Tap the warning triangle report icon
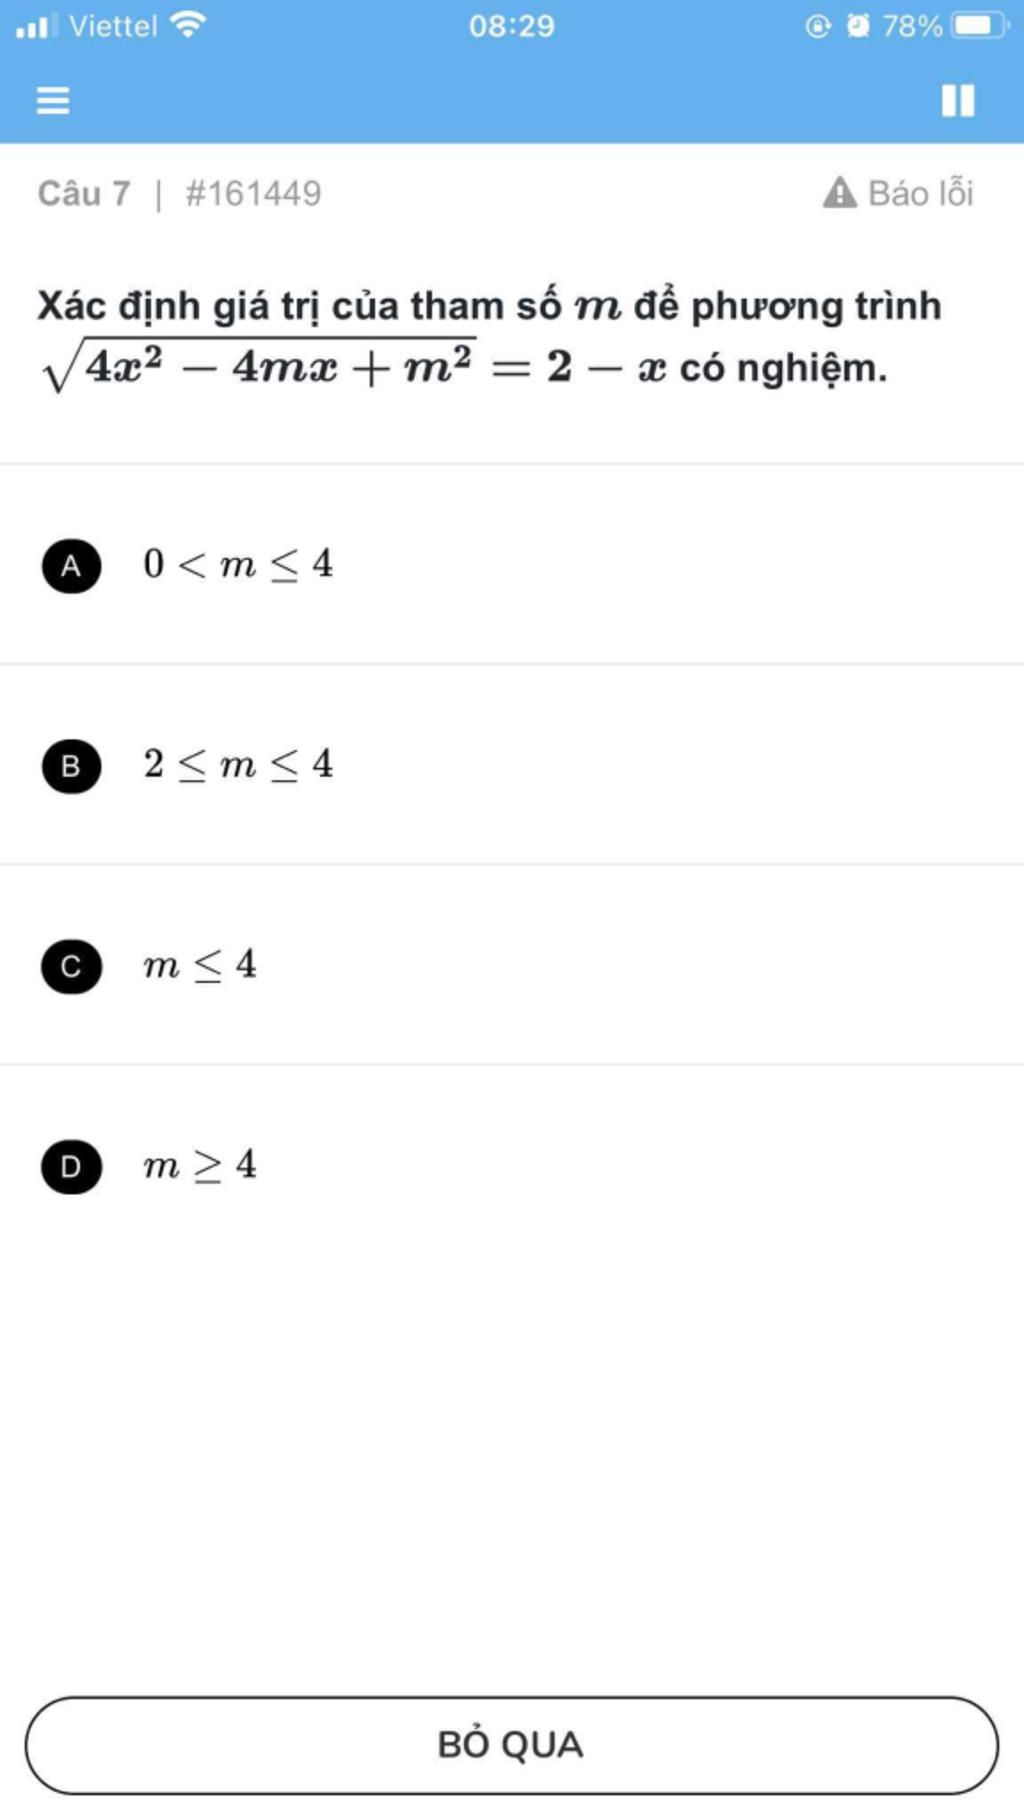Viewport: 1024px width, 1820px height. click(840, 192)
